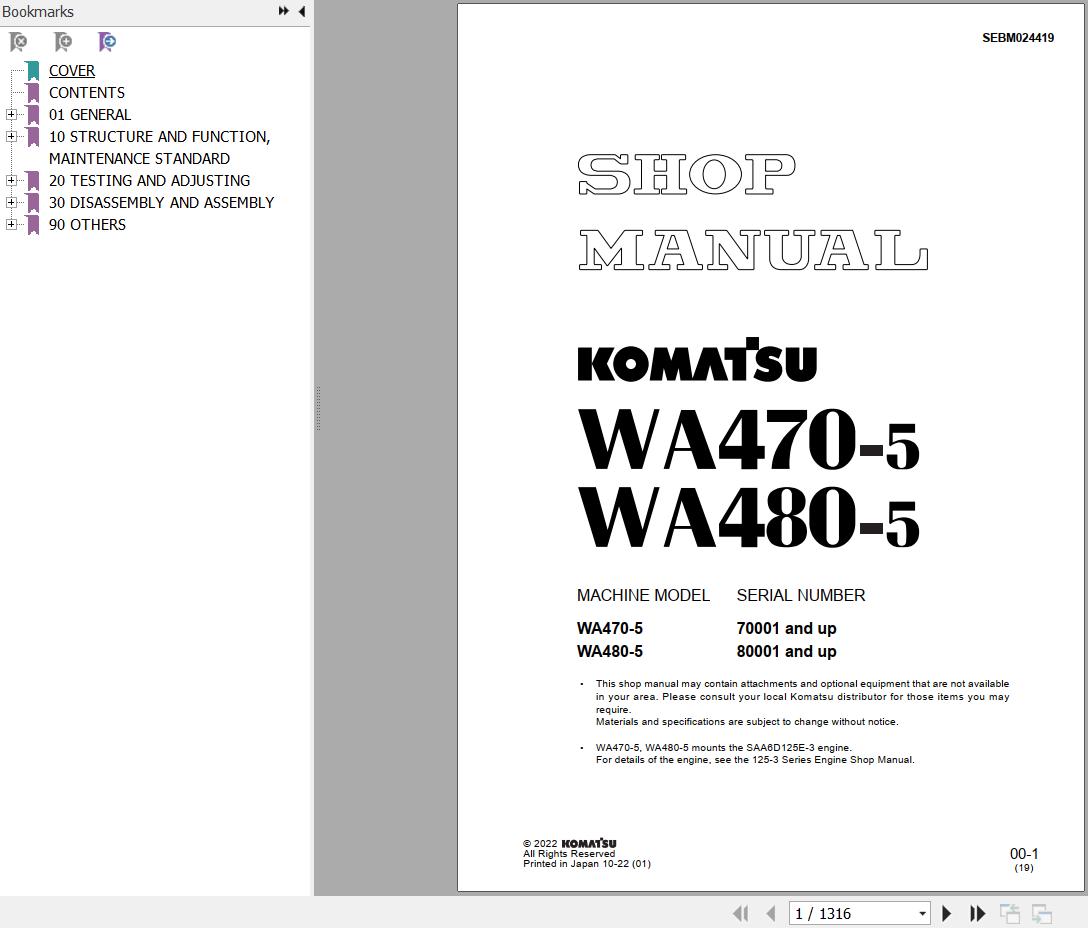Select 30 DISASSEMBLY AND ASSEMBLY bookmark
The width and height of the screenshot is (1088, 928).
[161, 203]
